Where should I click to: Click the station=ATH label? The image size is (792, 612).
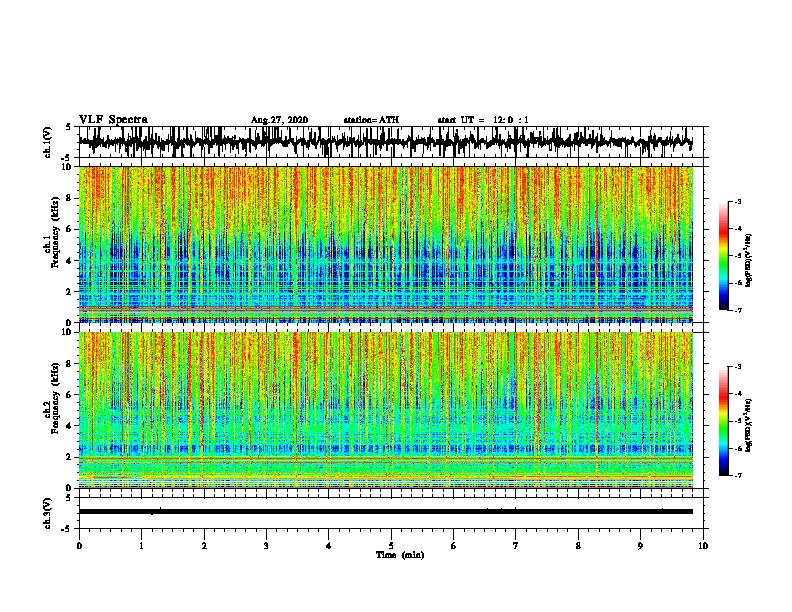(371, 120)
